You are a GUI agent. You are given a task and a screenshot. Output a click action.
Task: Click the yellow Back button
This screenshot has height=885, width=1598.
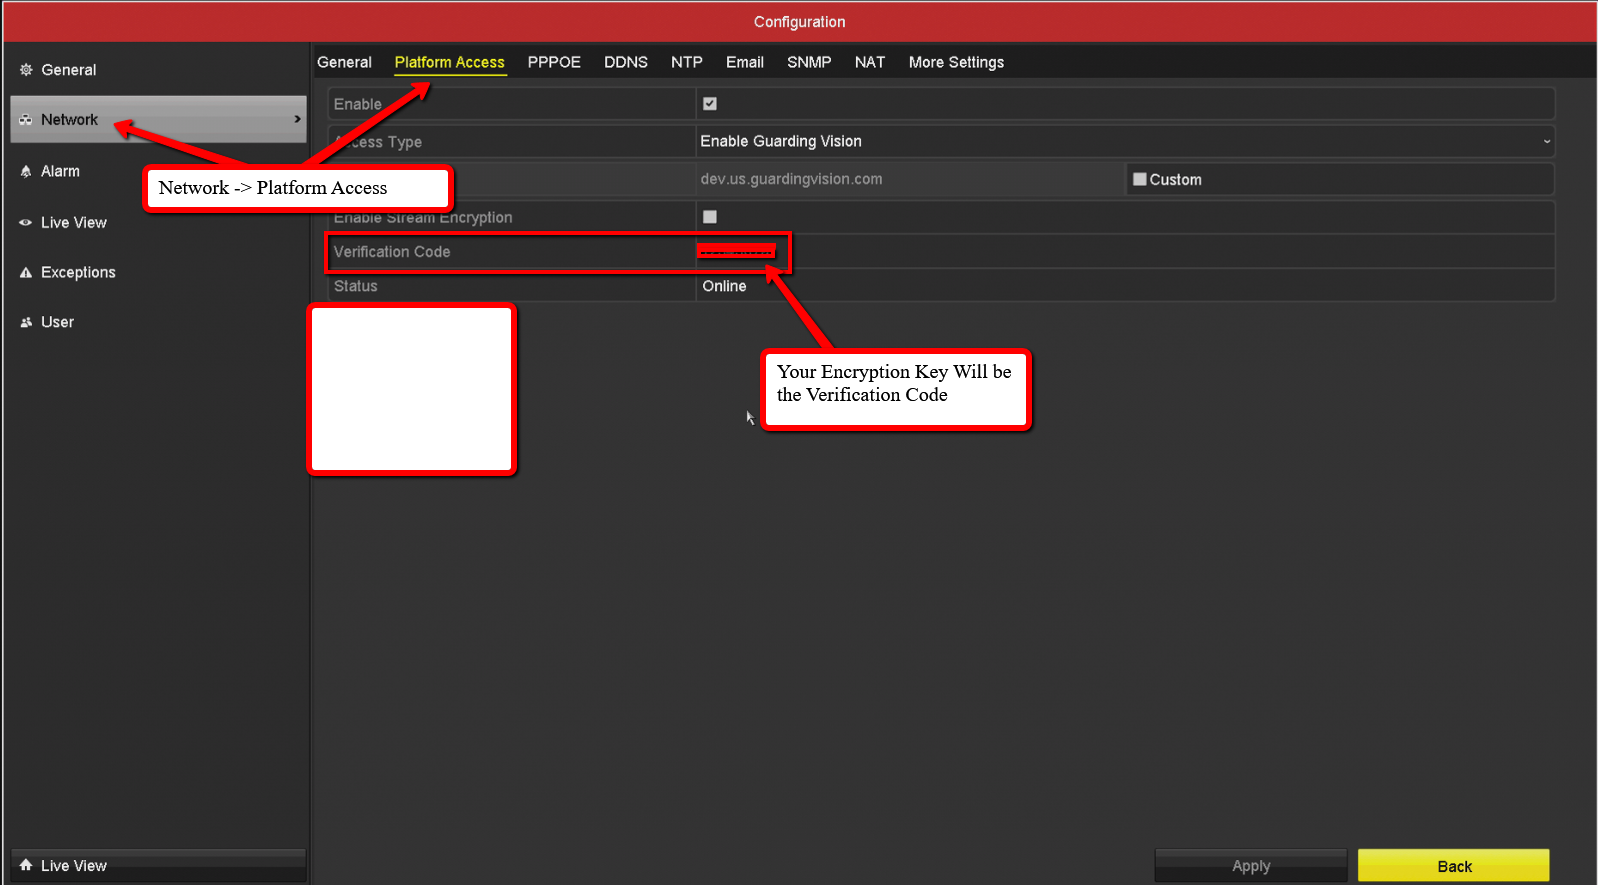[1453, 866]
